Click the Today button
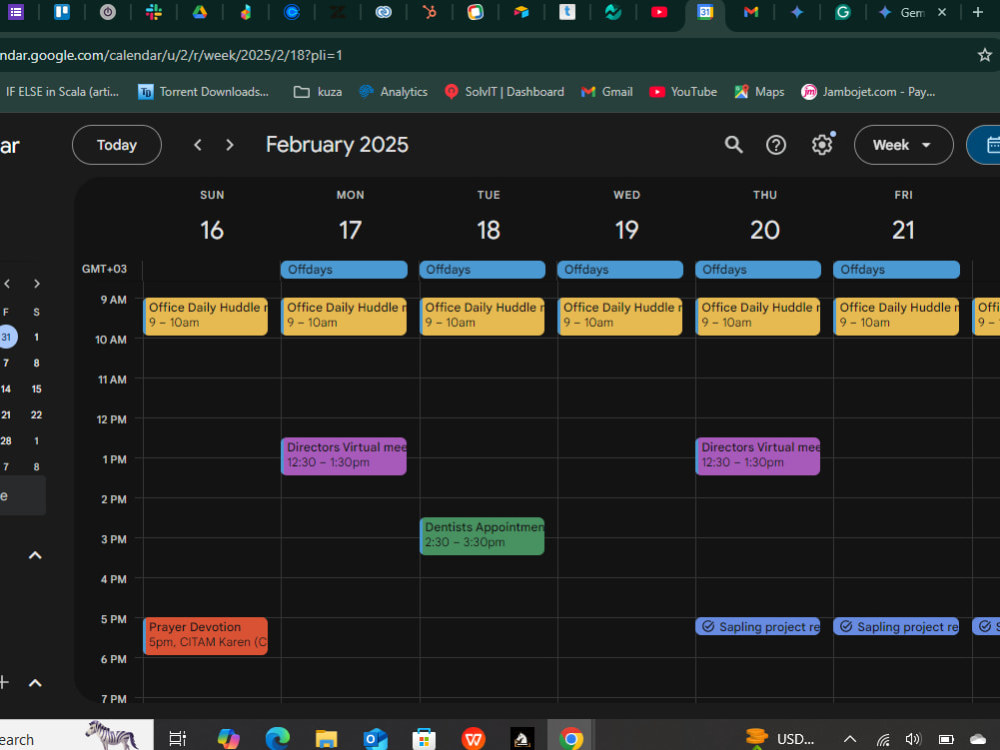This screenshot has width=1000, height=750. (117, 145)
